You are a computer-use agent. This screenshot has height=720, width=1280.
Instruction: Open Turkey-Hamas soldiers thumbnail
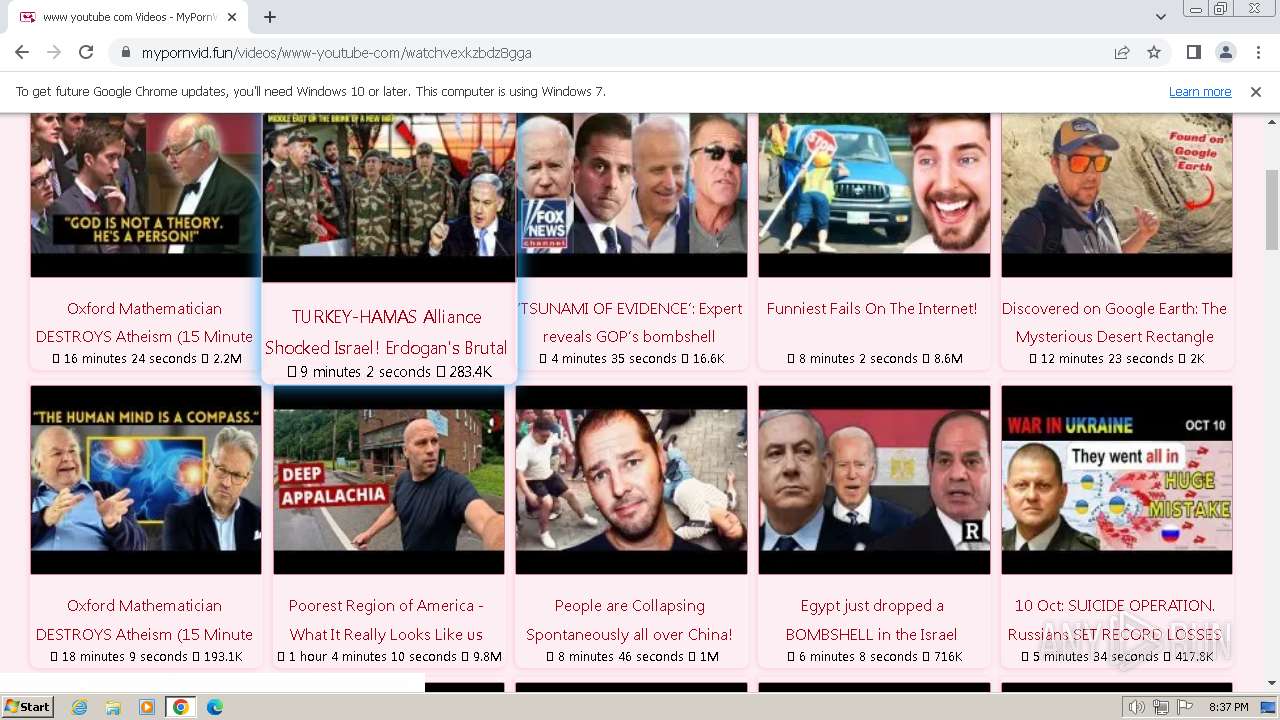(389, 197)
